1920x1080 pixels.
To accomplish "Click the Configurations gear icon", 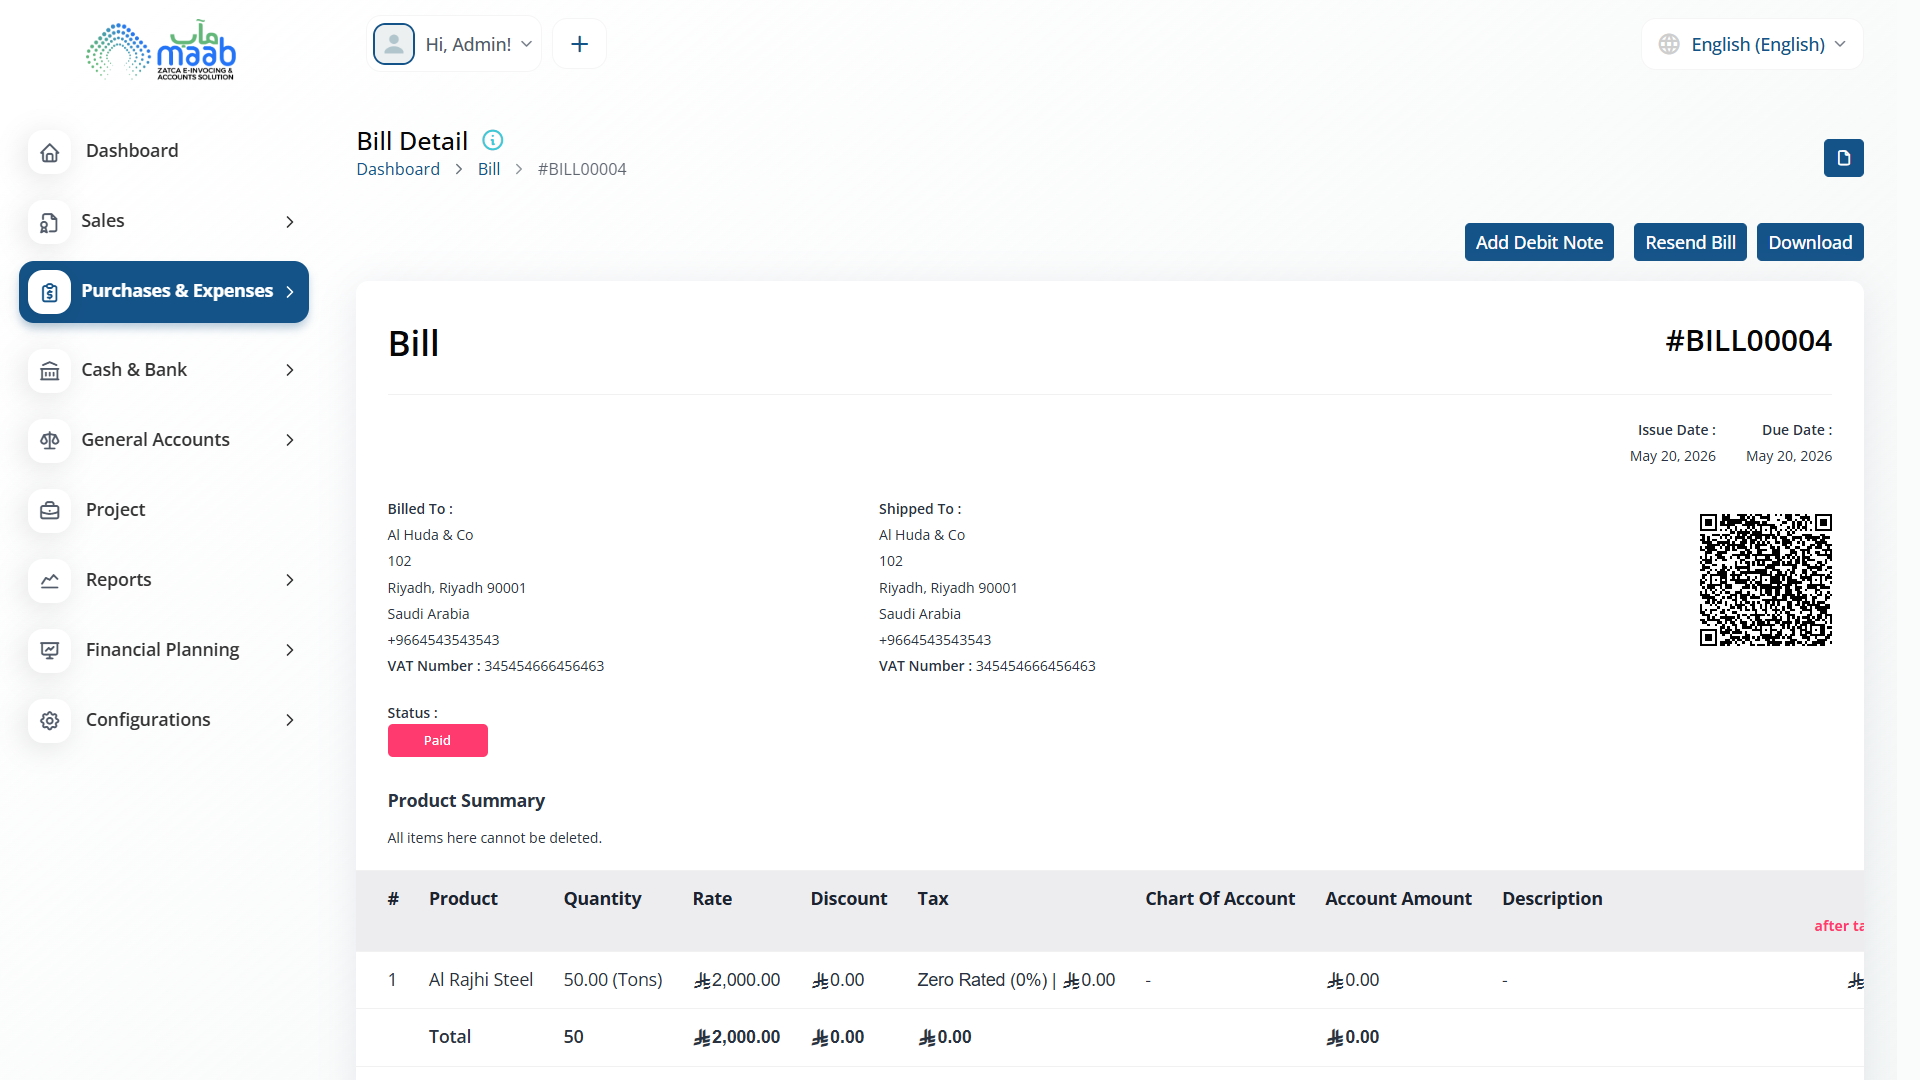I will (x=50, y=721).
